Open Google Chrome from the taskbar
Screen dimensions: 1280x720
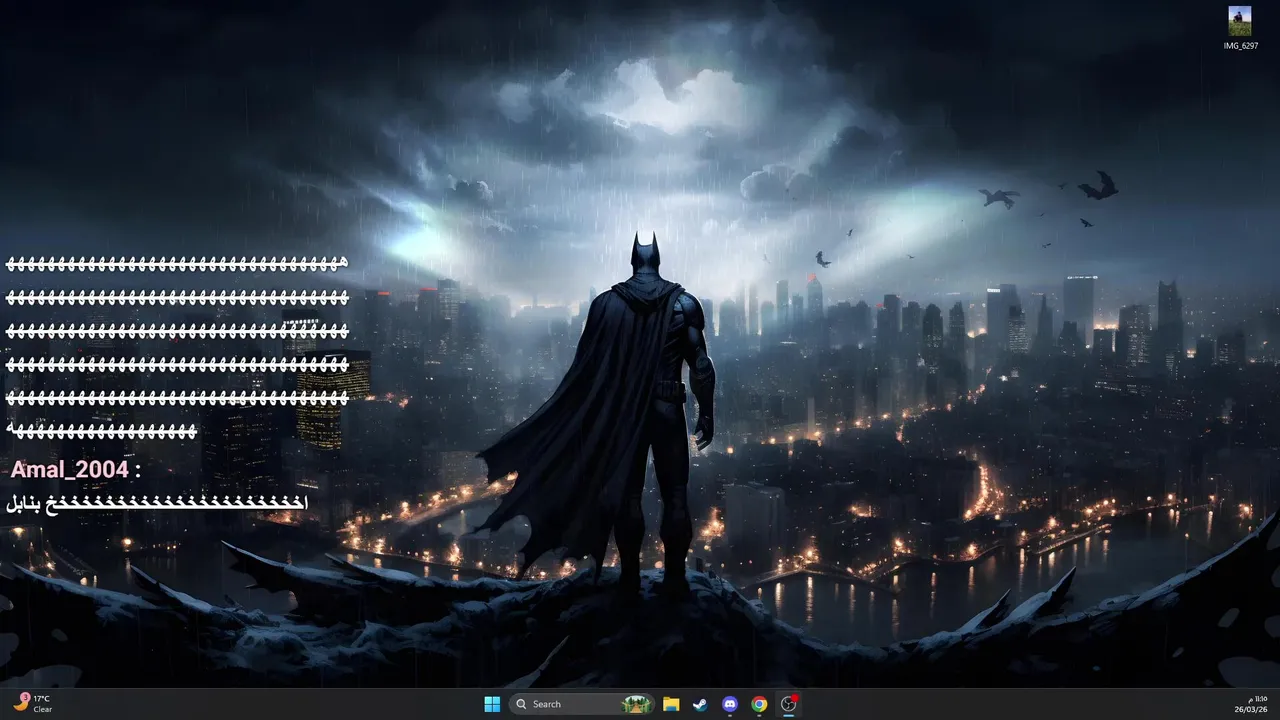click(x=759, y=704)
